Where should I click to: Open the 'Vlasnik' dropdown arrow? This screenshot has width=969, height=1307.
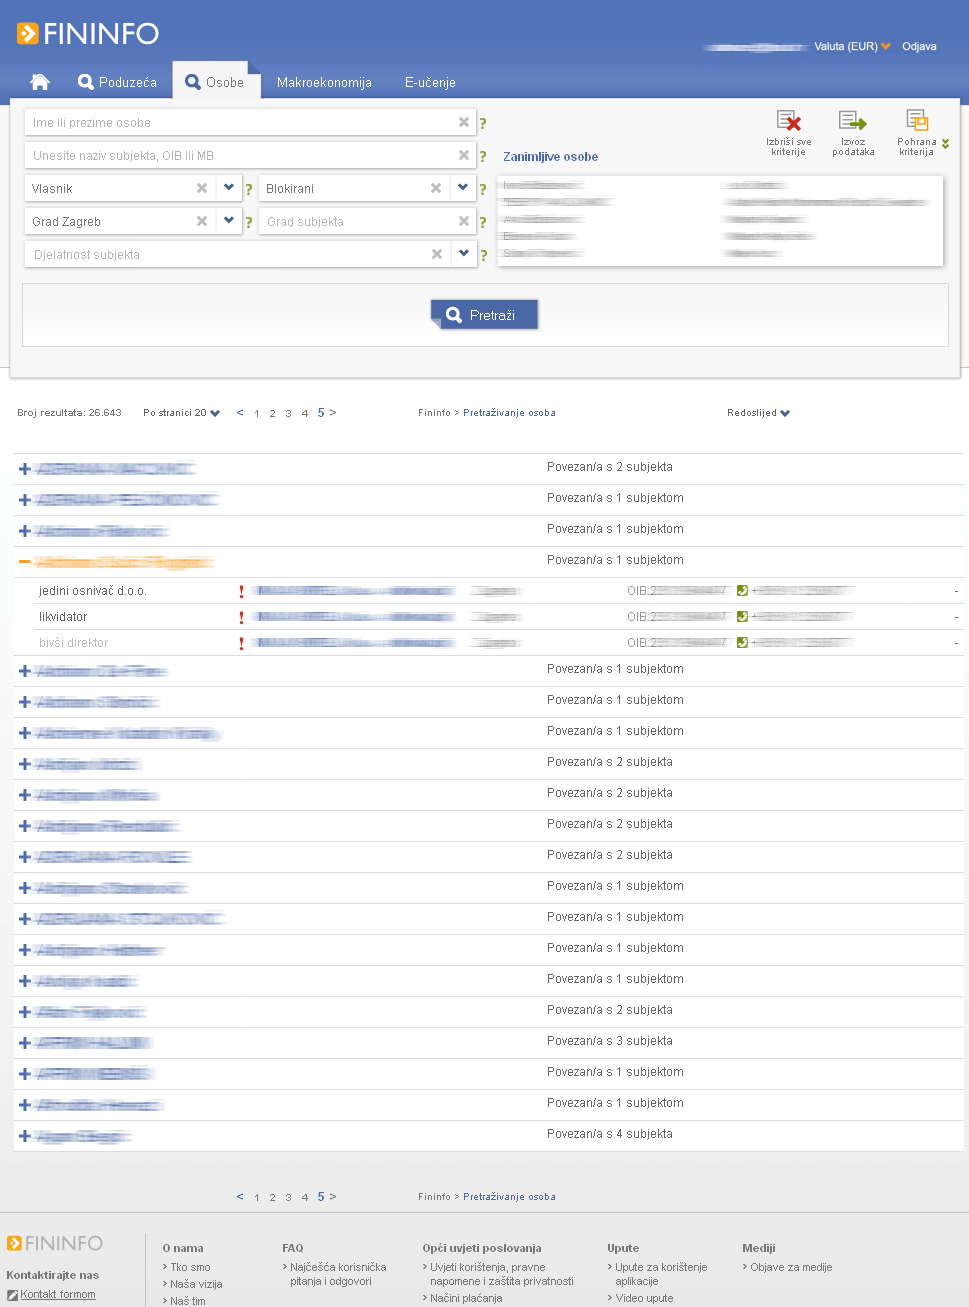229,188
